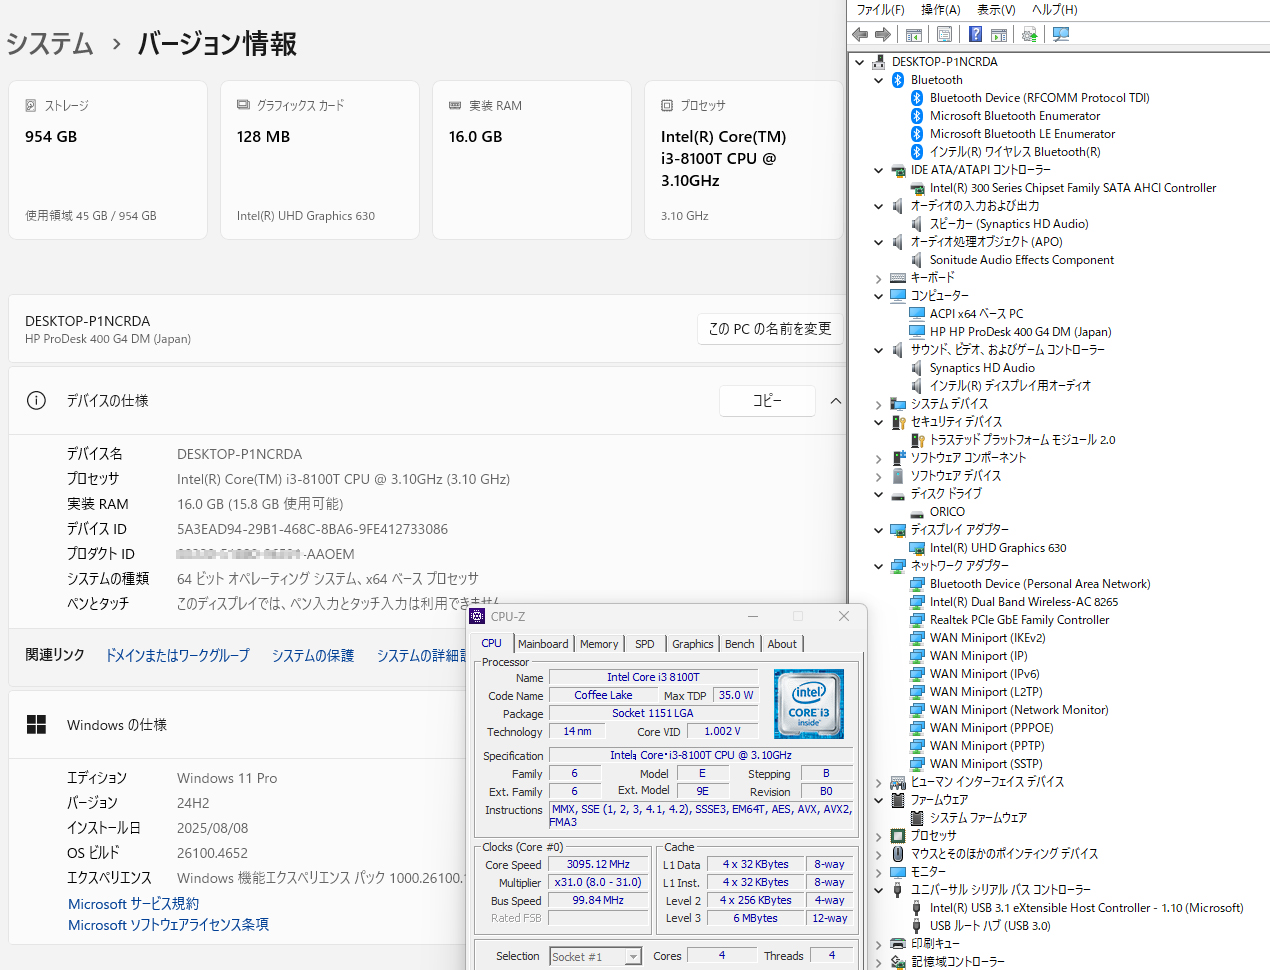The image size is (1270, 970).
Task: Click the show/hide action pane toolbar icon
Action: pos(999,34)
